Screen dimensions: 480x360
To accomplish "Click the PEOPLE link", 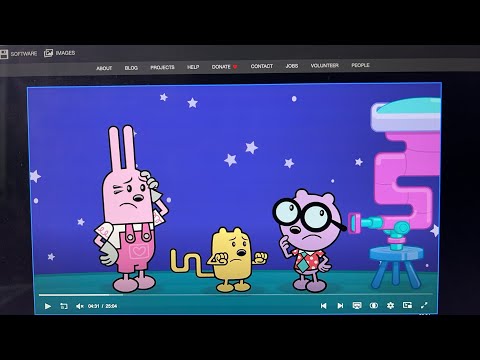I will pyautogui.click(x=360, y=65).
